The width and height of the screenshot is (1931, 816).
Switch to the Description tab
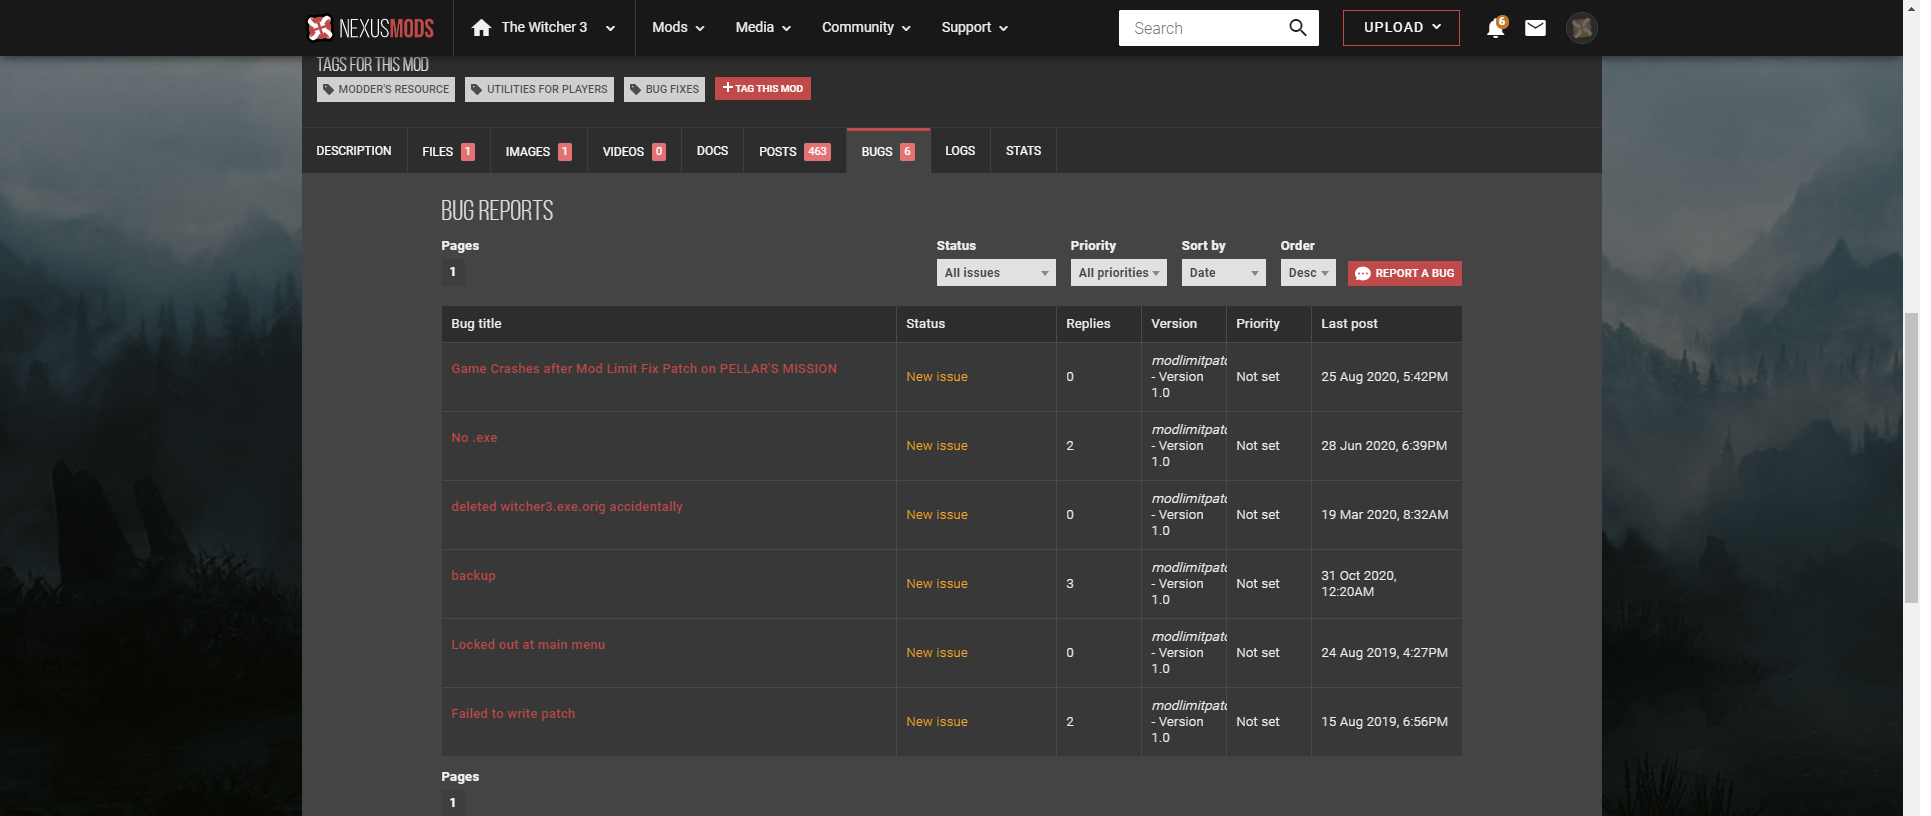click(354, 151)
